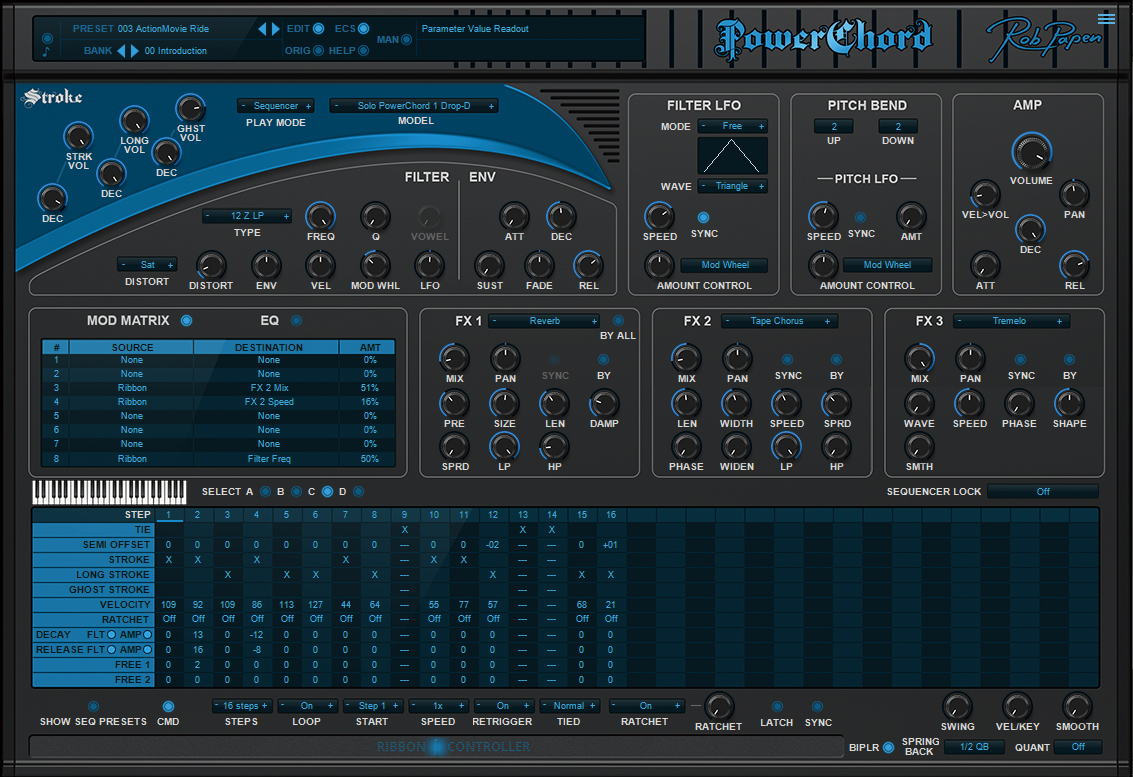Click Filter LFO Mod Wheel amount control
Screen dimensions: 1133x777
pyautogui.click(x=724, y=265)
